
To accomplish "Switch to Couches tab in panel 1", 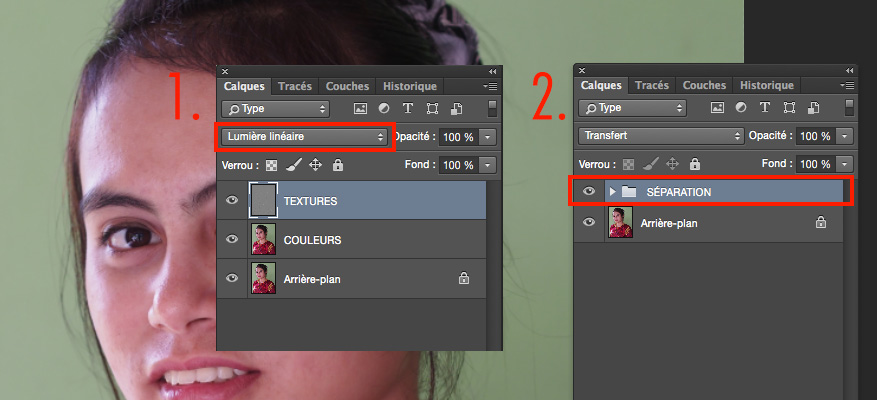I will (x=347, y=86).
